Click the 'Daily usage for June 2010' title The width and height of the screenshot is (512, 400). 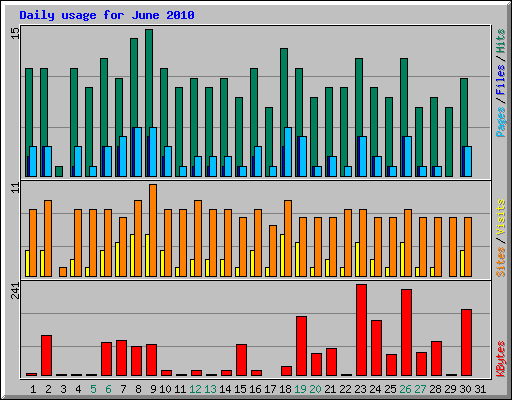(107, 15)
